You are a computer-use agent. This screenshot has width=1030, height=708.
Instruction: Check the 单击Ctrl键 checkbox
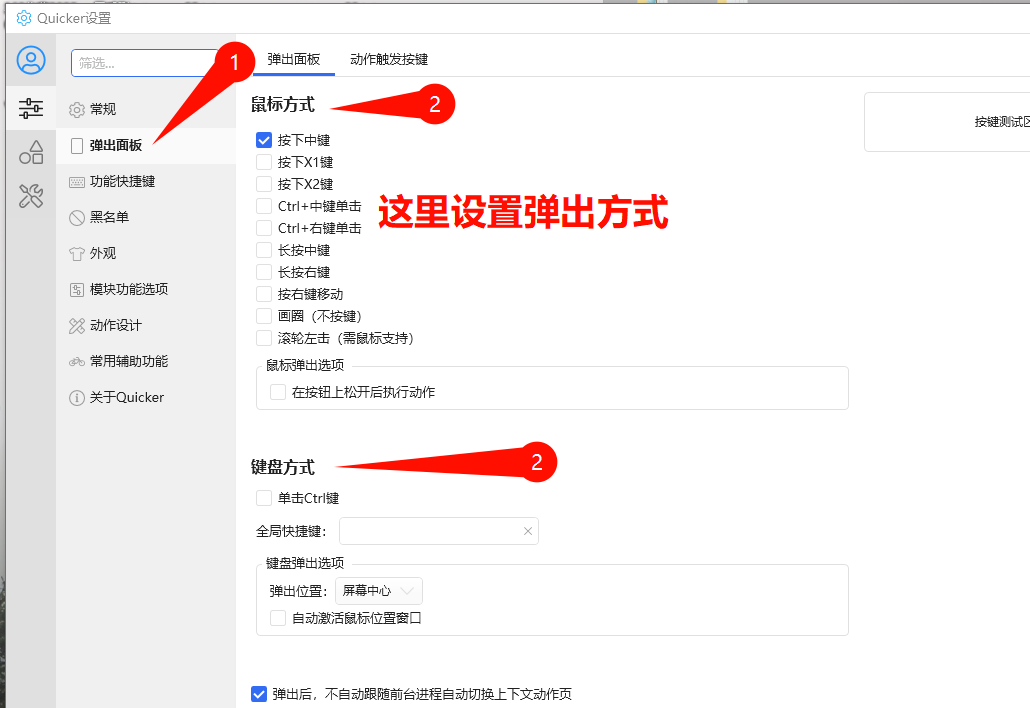(264, 498)
